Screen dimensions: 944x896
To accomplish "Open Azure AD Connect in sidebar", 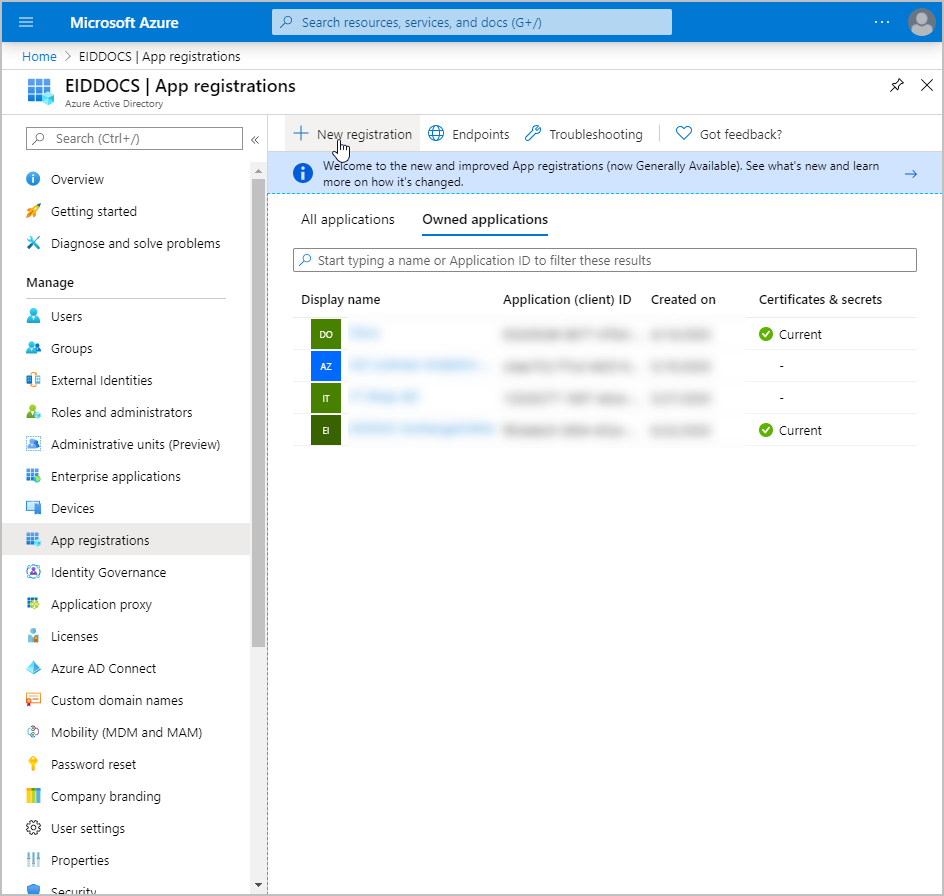I will point(103,668).
